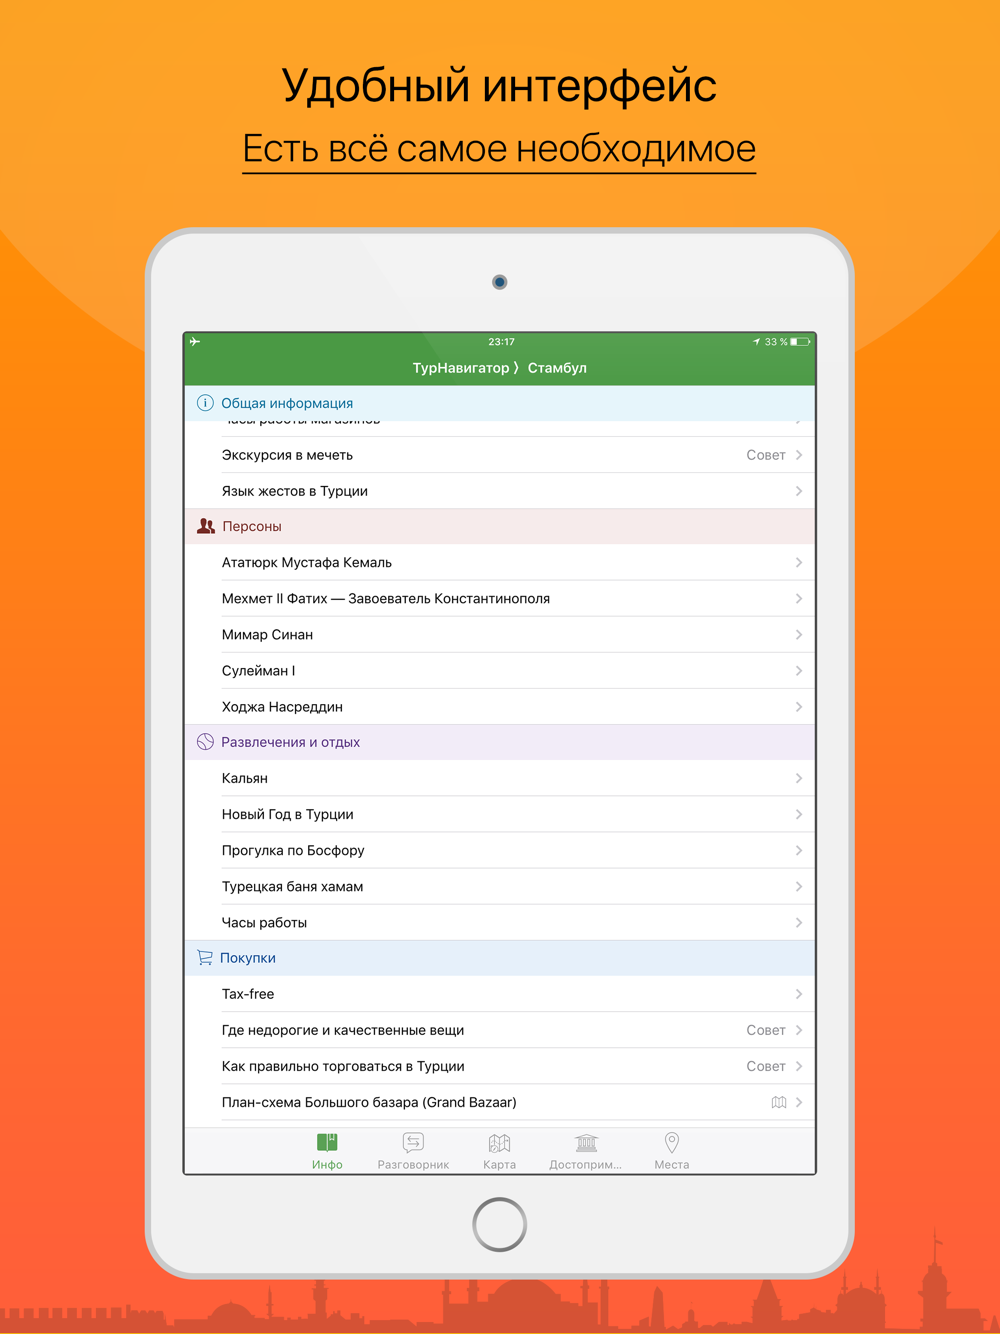Open chevron for Tax-free
Viewport: 1000px width, 1334px height.
pos(799,994)
